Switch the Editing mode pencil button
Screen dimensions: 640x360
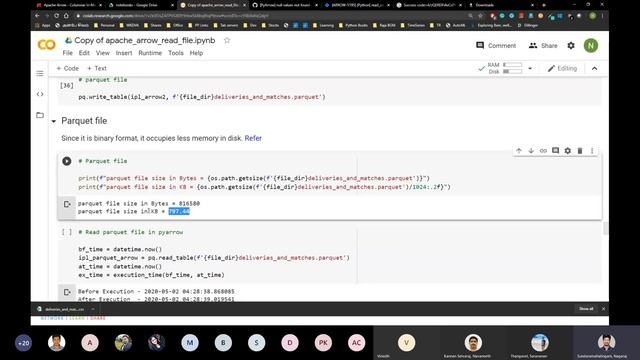pyautogui.click(x=562, y=68)
